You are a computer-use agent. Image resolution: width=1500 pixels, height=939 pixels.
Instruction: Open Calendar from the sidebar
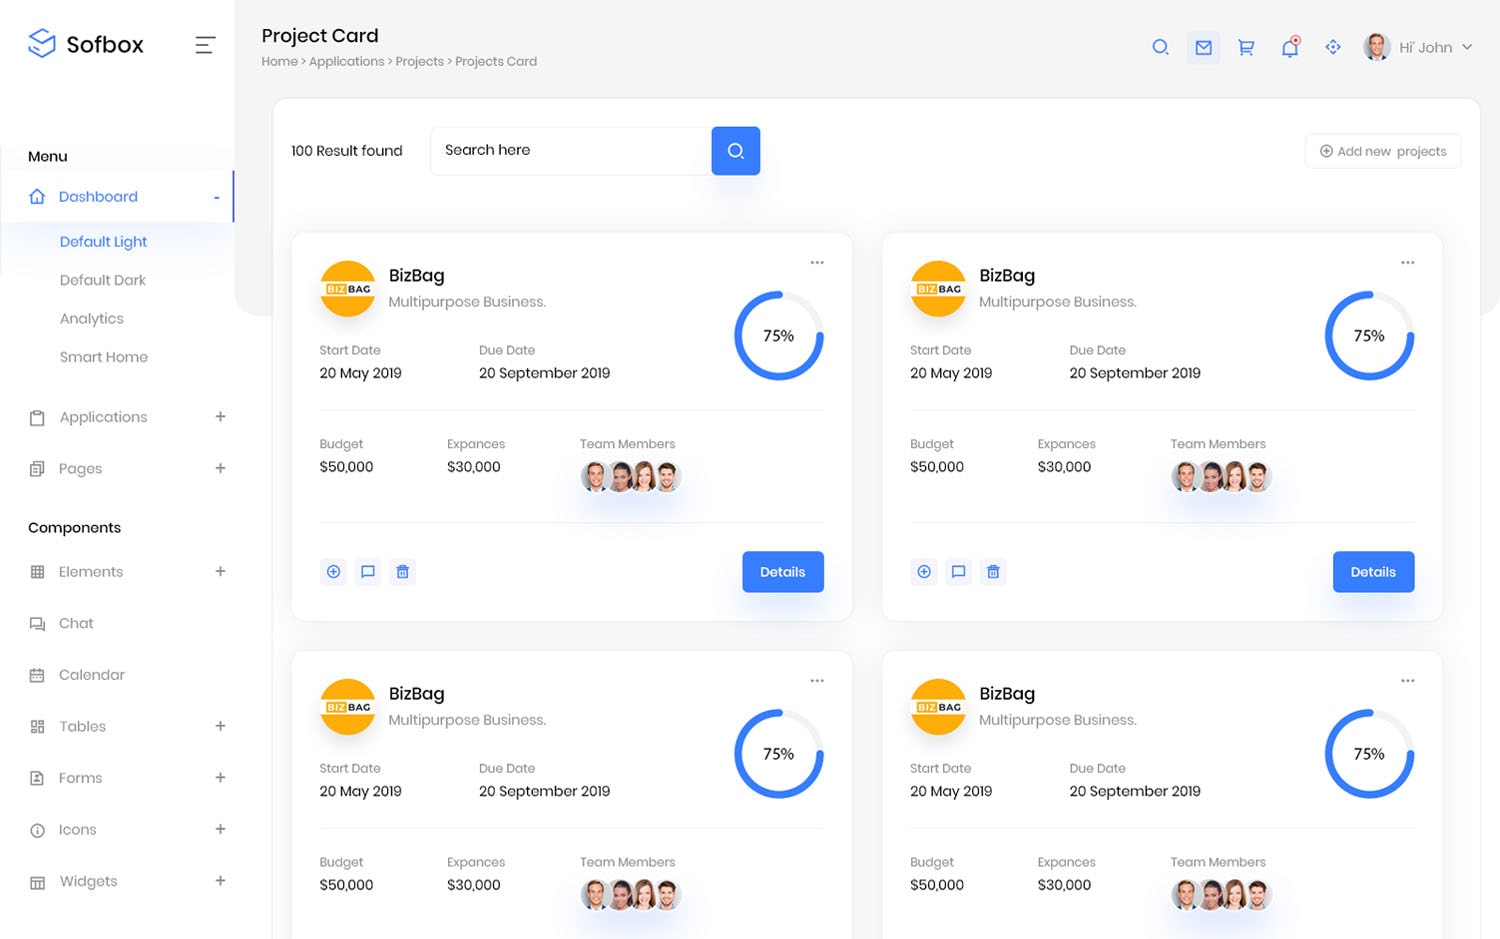(x=92, y=675)
